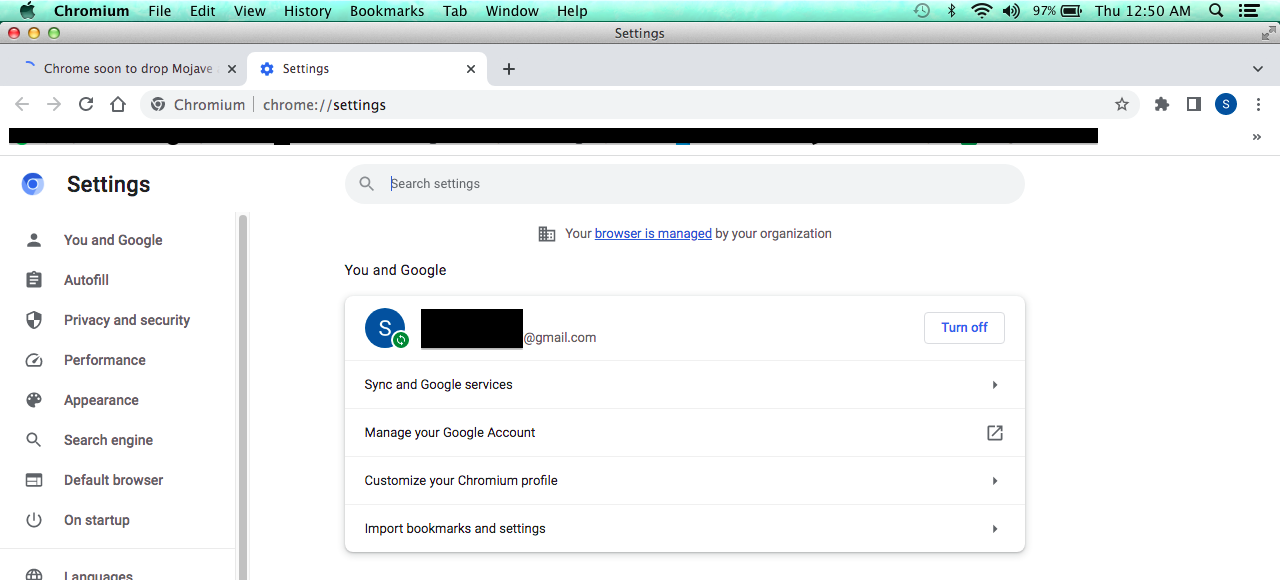Screen dimensions: 1280x580
Task: Bookmark this page with the star
Action: coord(1122,104)
